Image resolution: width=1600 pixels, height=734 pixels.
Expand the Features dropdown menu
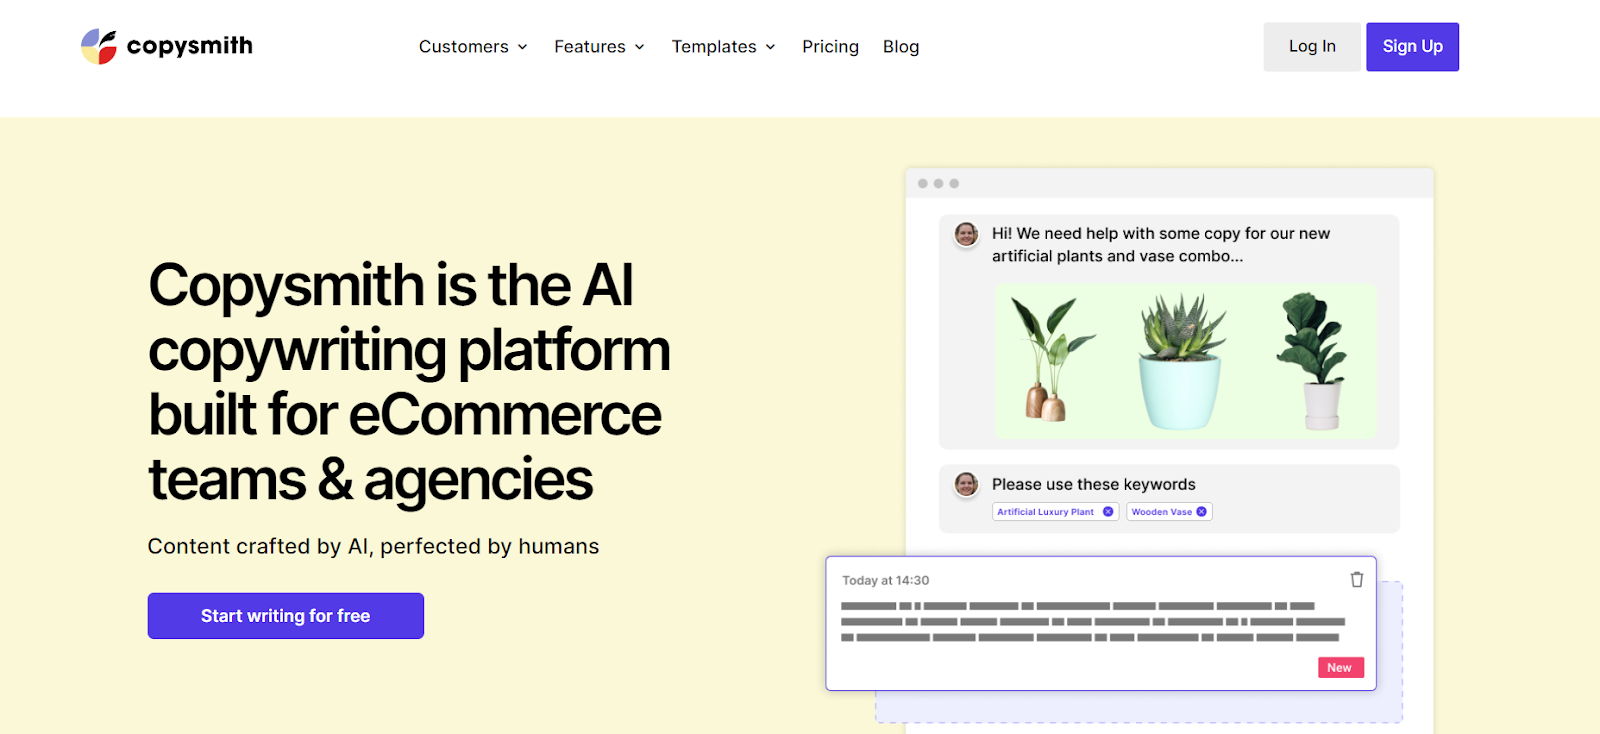point(600,47)
